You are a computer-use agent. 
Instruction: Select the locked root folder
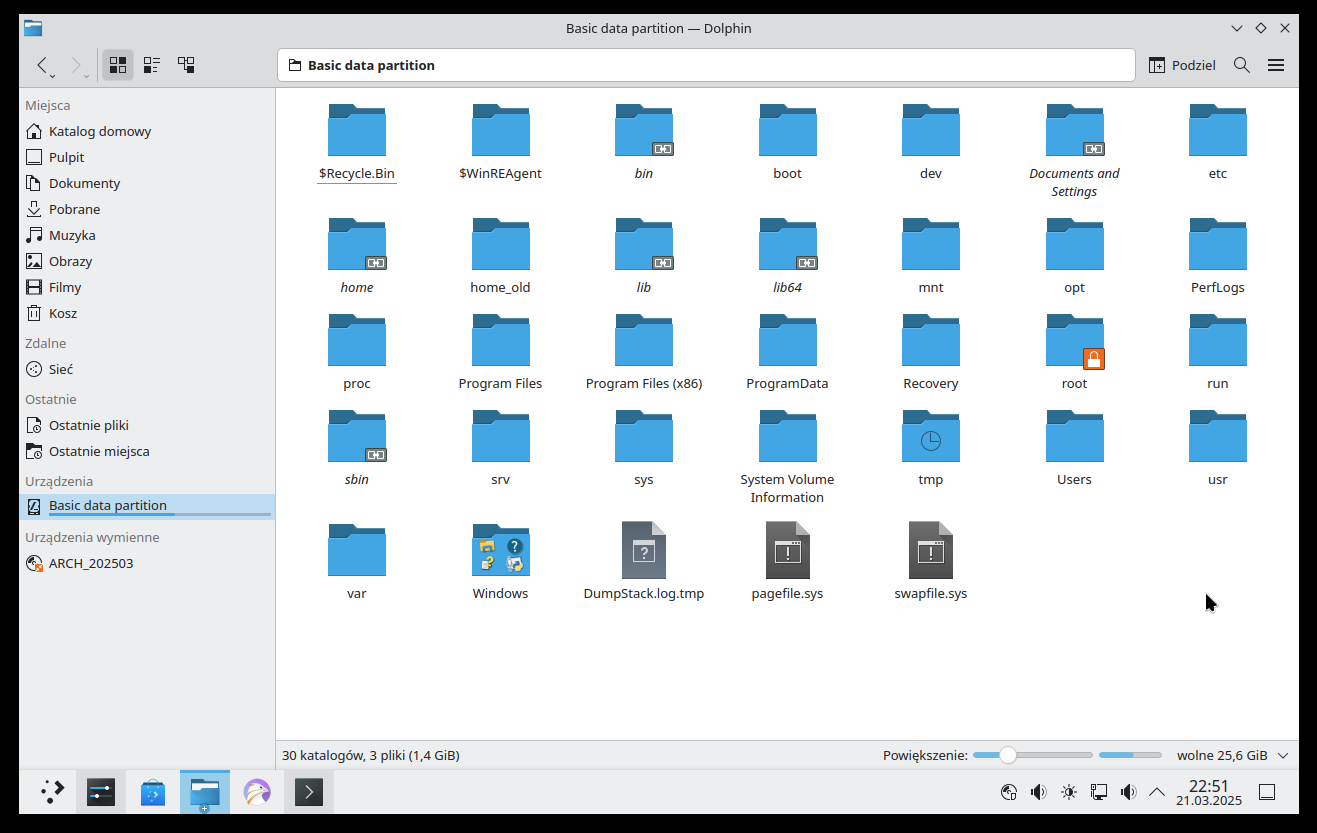[x=1074, y=353]
